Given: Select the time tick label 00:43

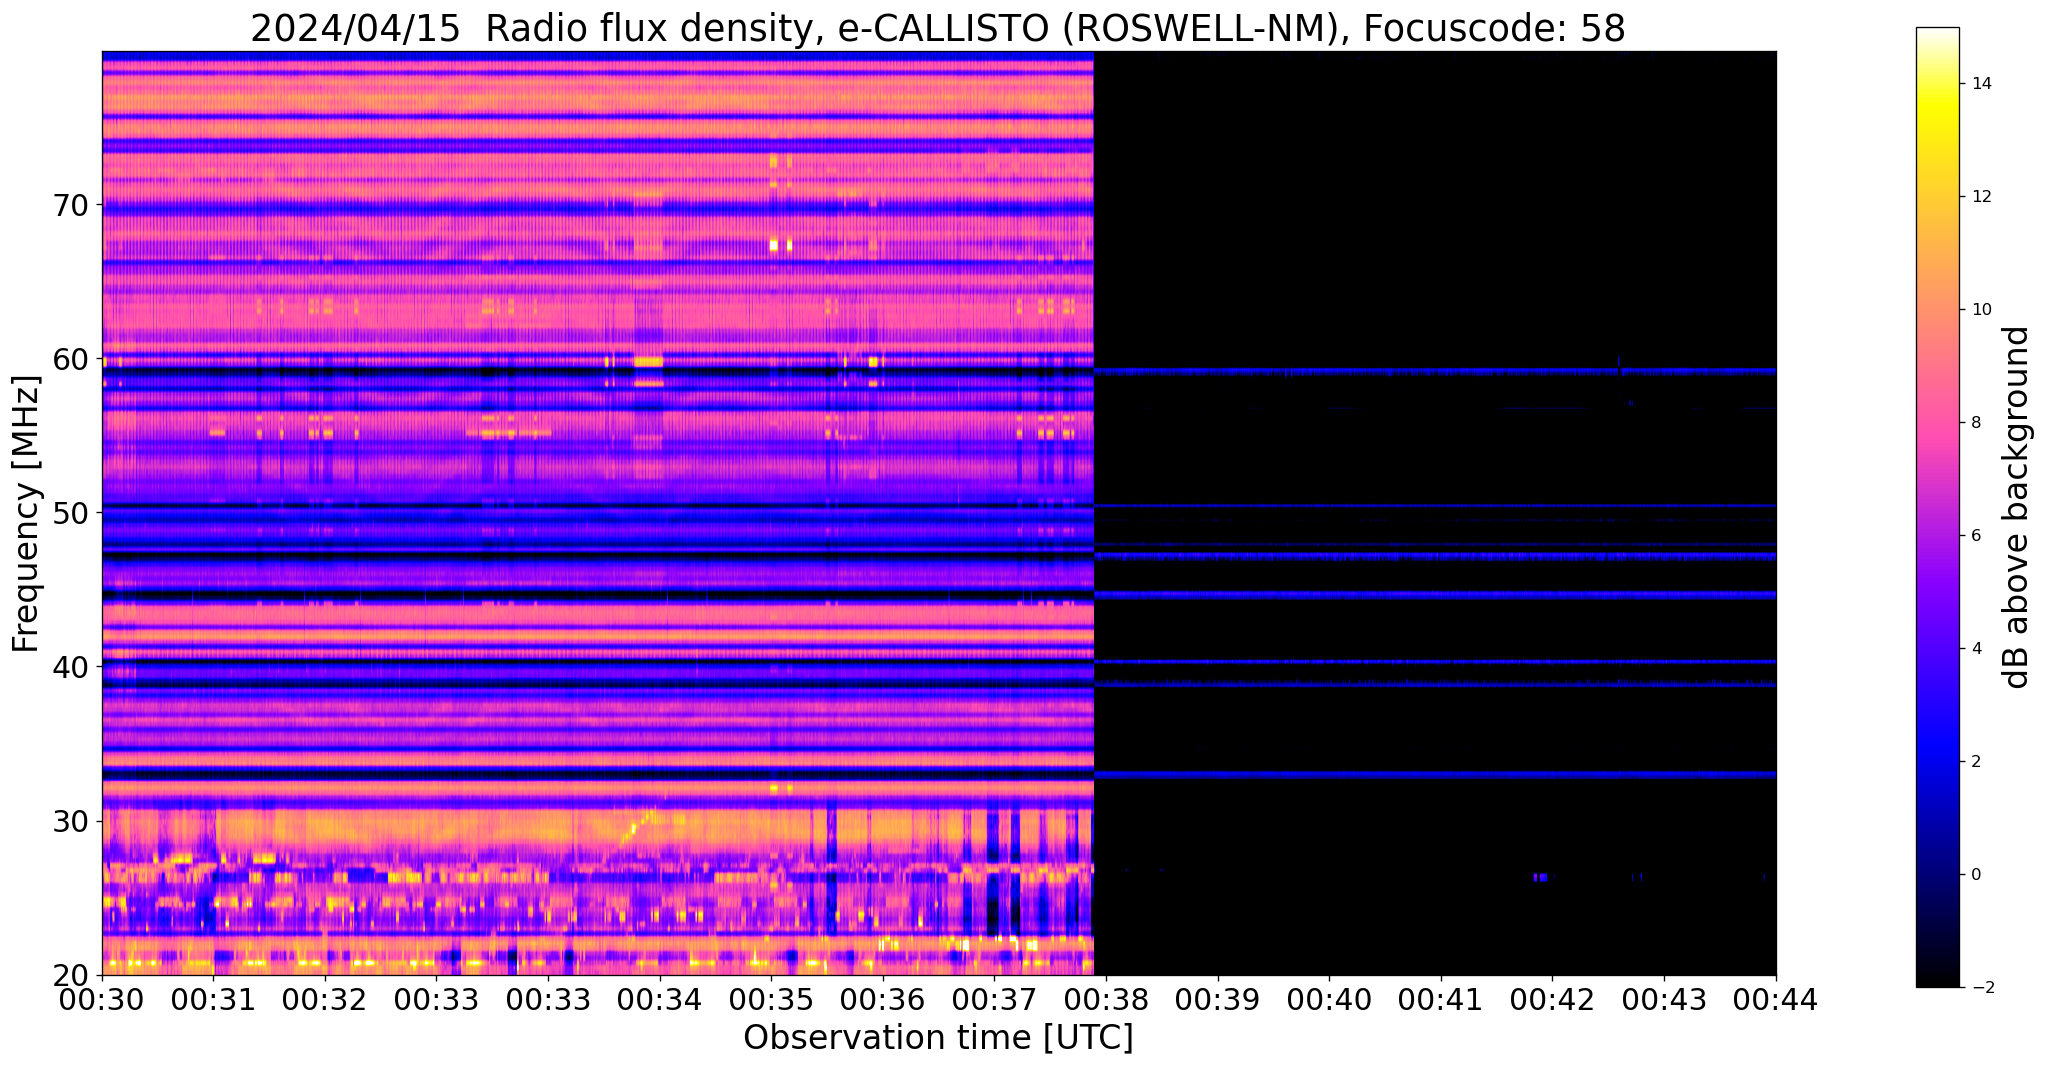Looking at the screenshot, I should click(x=1664, y=1000).
